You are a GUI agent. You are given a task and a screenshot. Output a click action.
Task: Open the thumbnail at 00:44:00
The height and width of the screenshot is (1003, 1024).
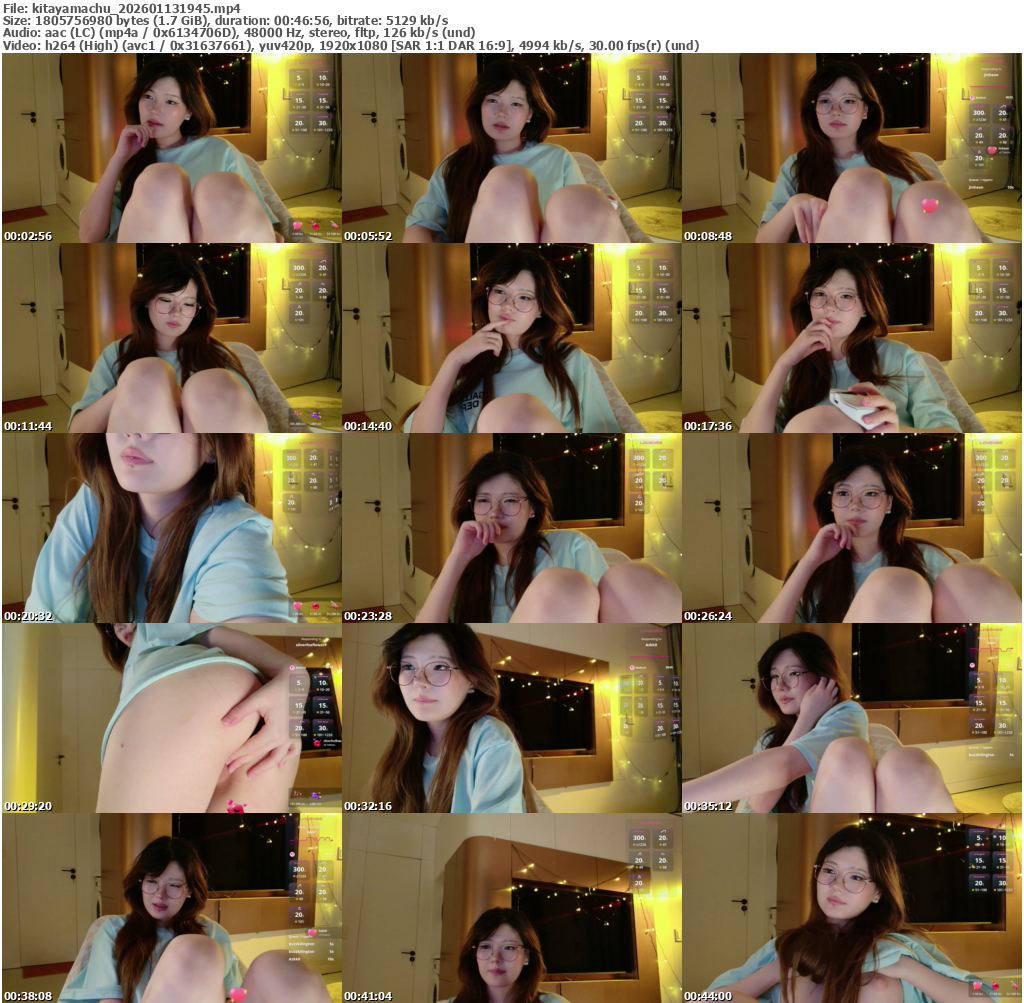click(852, 908)
